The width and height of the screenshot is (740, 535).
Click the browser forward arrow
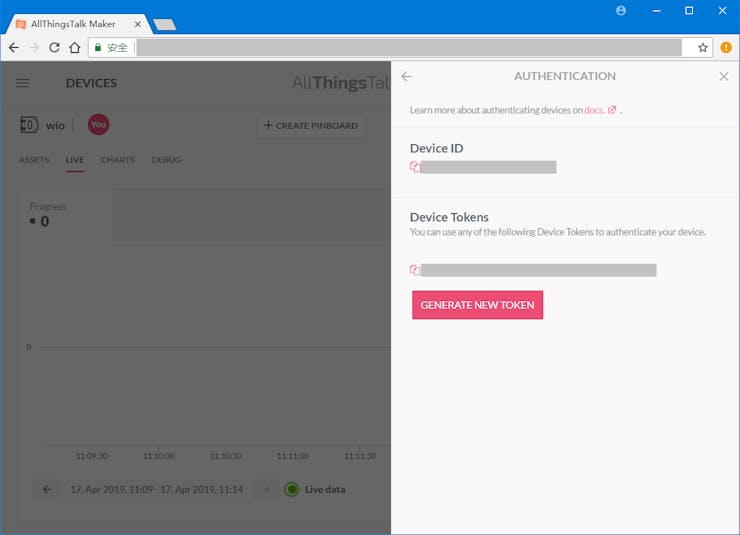tap(34, 48)
